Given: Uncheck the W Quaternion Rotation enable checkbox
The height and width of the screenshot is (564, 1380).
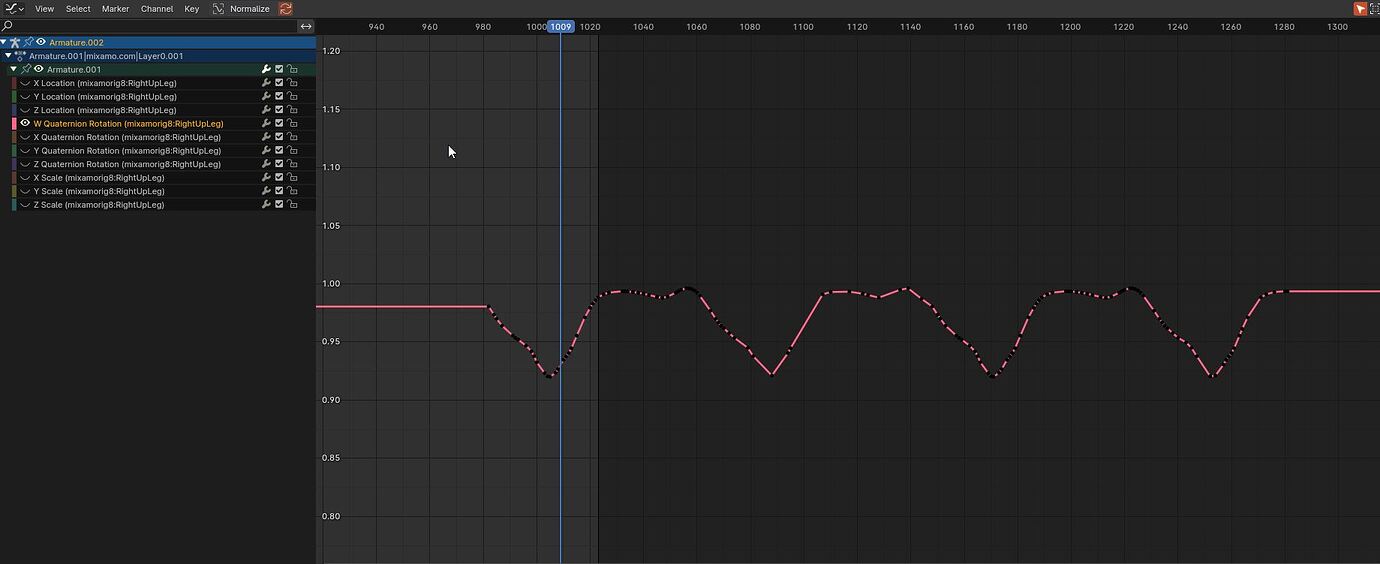Looking at the screenshot, I should pos(279,124).
